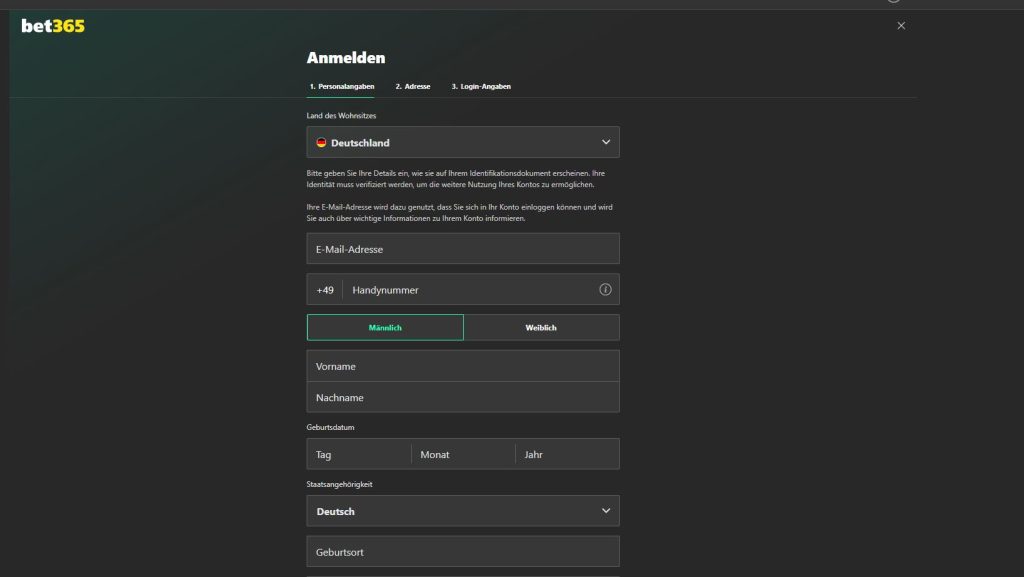
Task: Switch to the Personalangaben tab
Action: pos(341,87)
